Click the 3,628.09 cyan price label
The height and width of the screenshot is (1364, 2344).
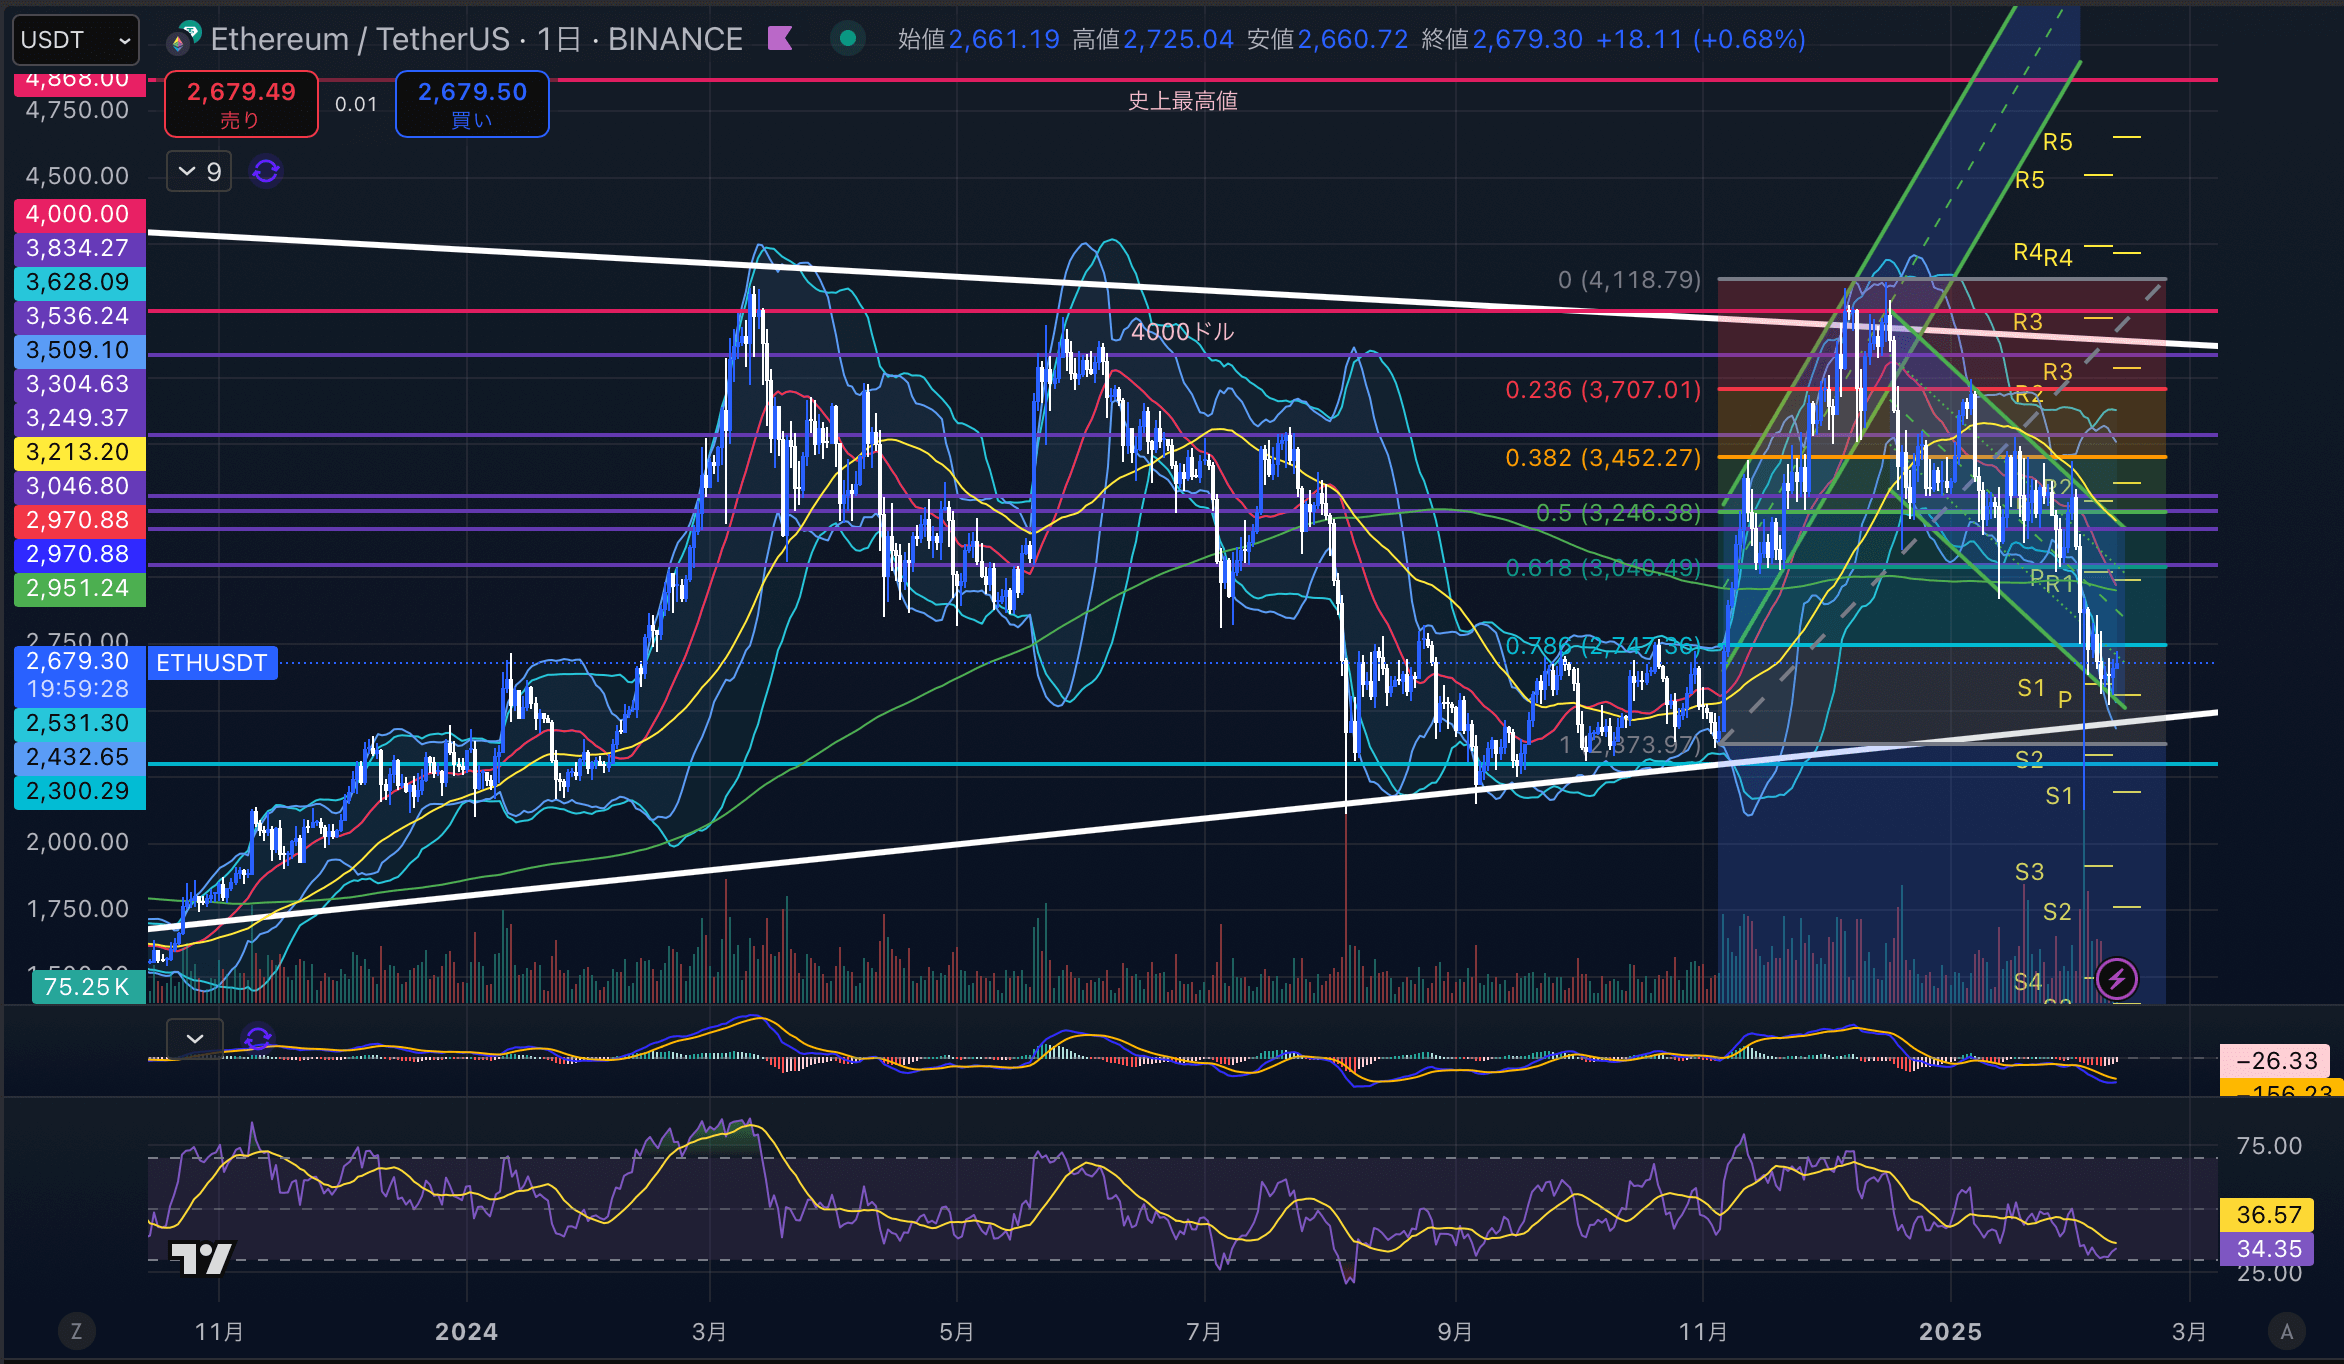(78, 282)
